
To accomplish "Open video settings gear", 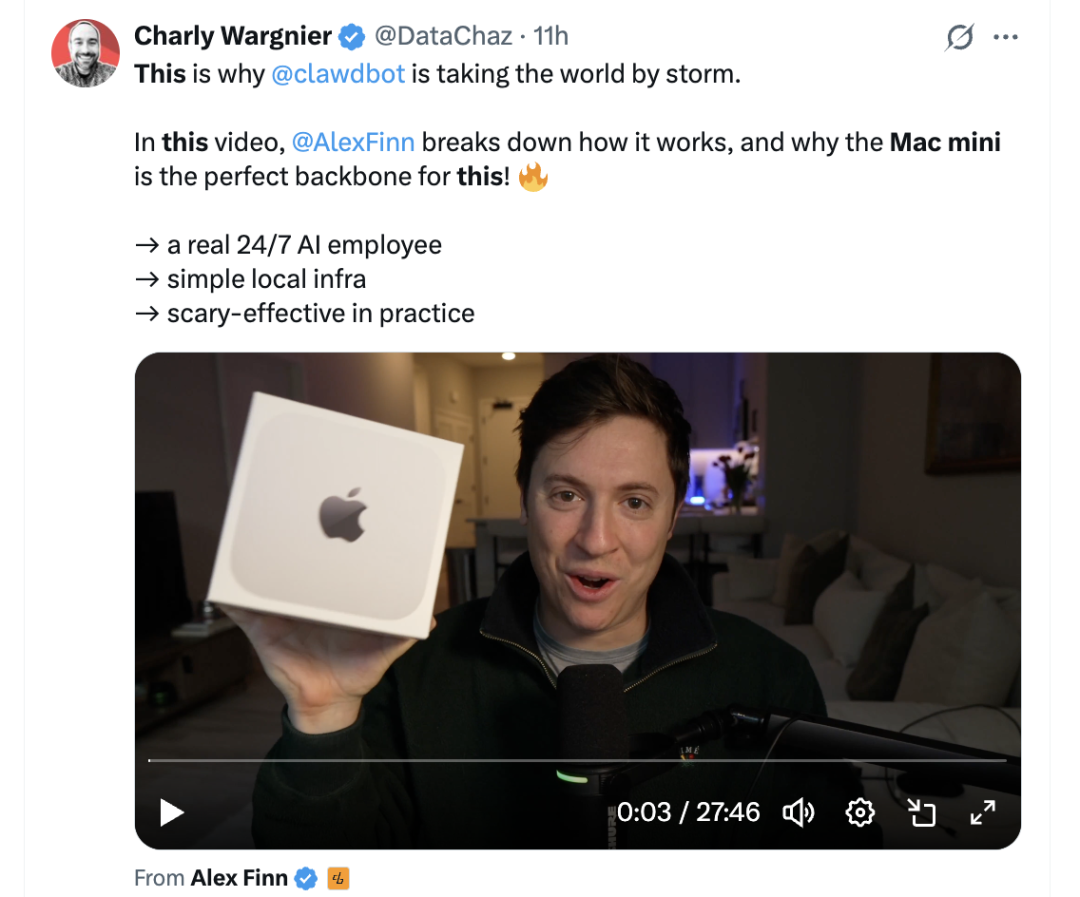I will (860, 812).
